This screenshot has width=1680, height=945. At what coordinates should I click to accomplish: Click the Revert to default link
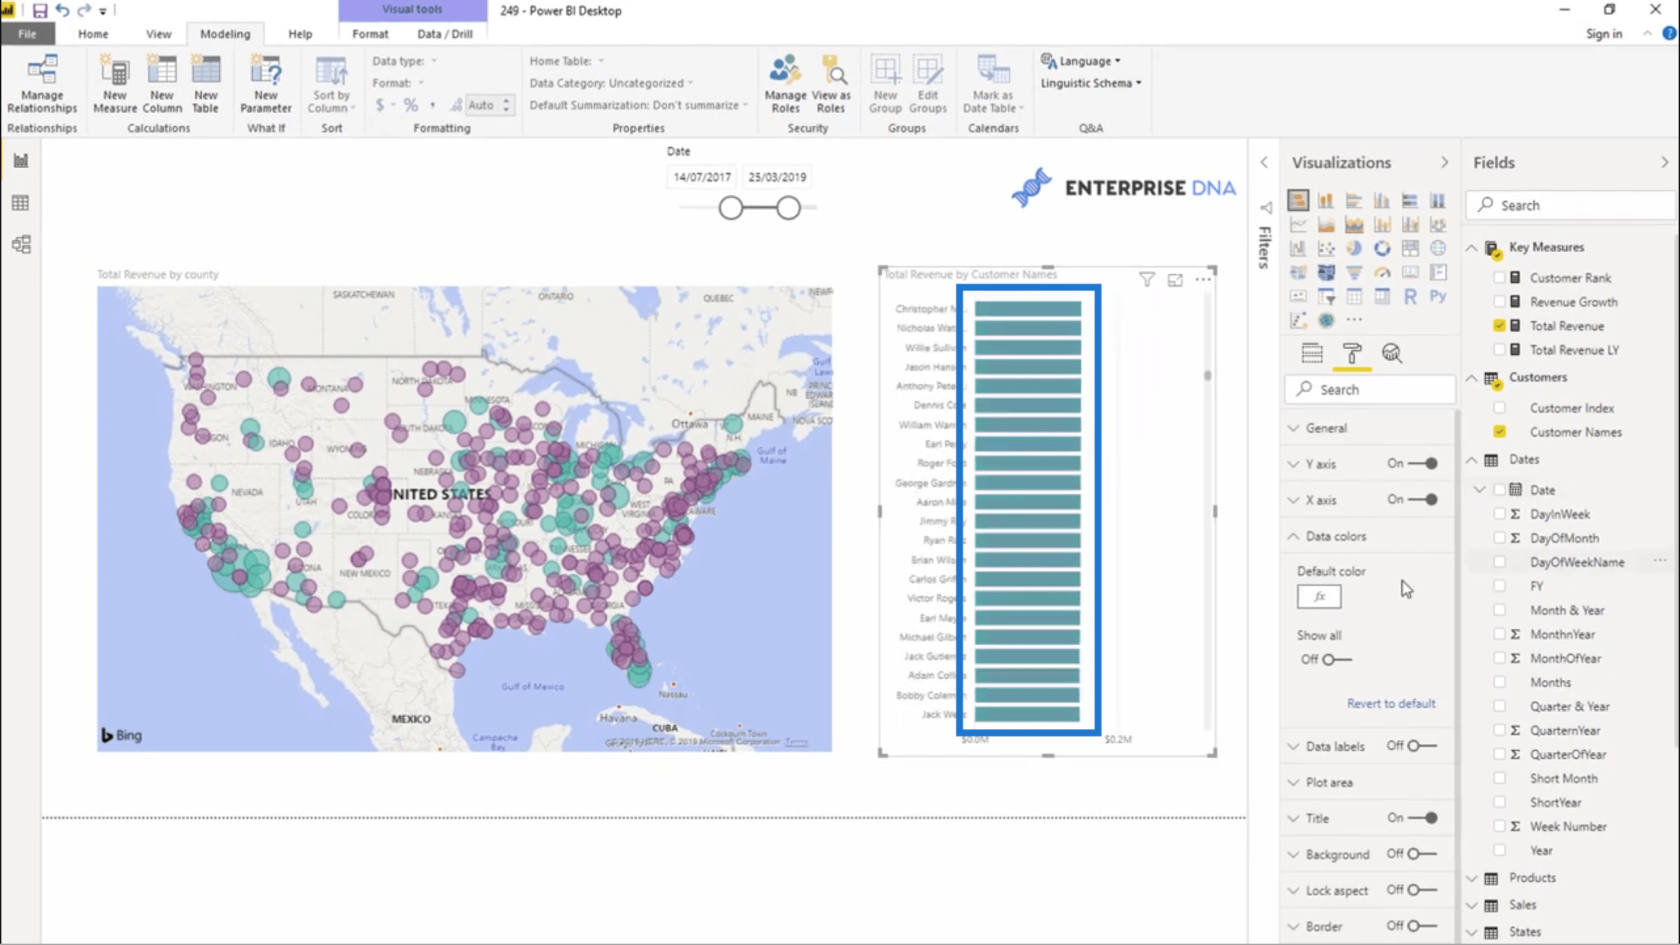pos(1391,704)
